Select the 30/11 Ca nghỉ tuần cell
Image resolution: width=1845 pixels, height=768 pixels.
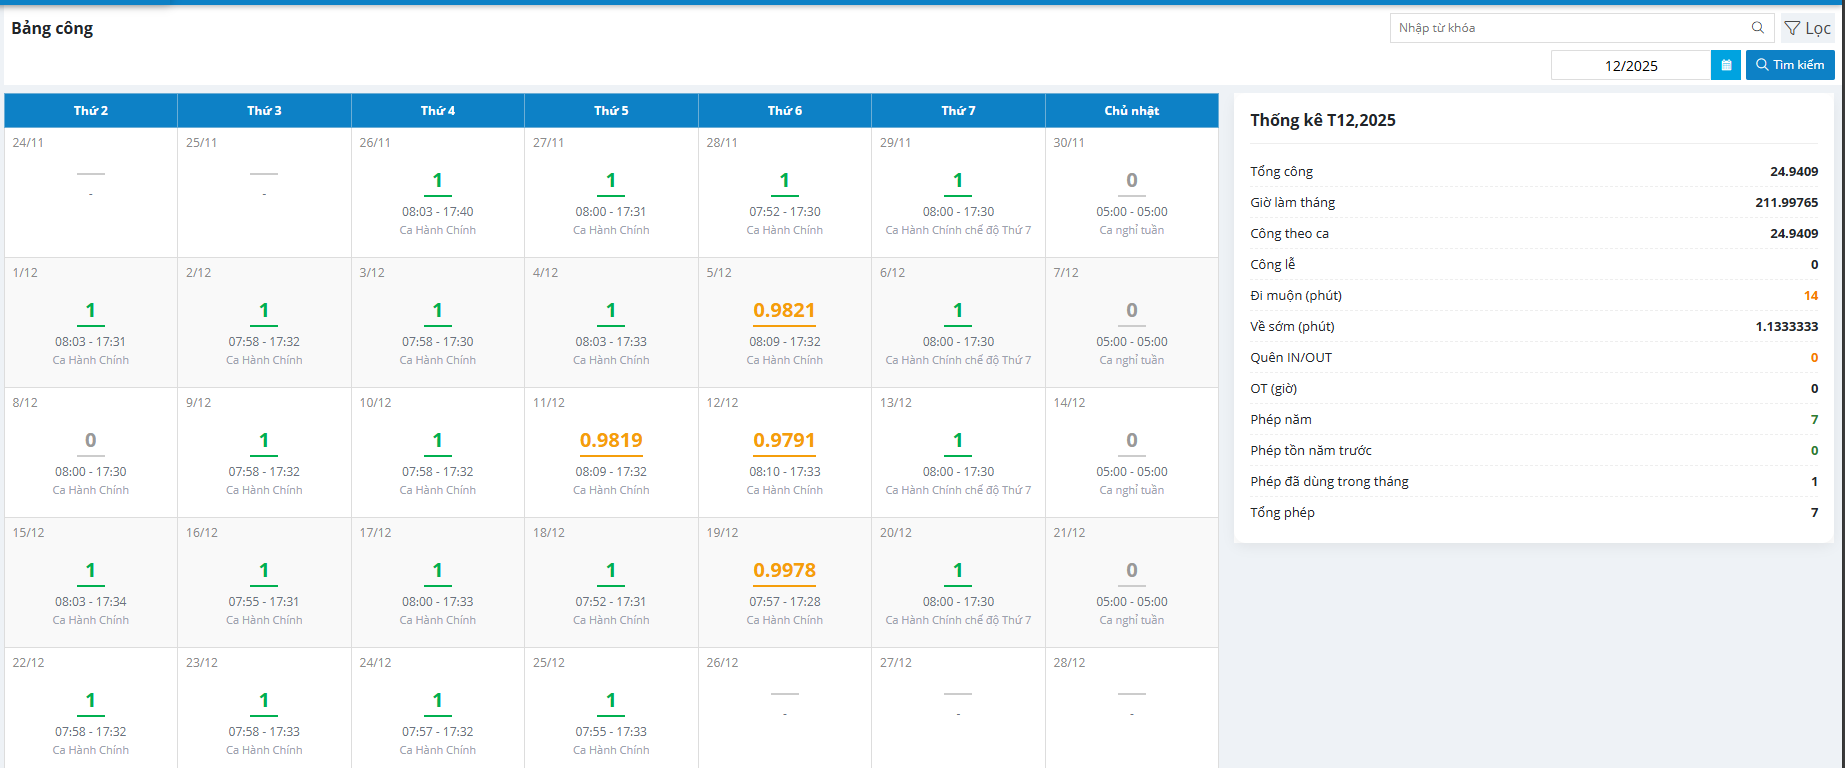pos(1131,192)
